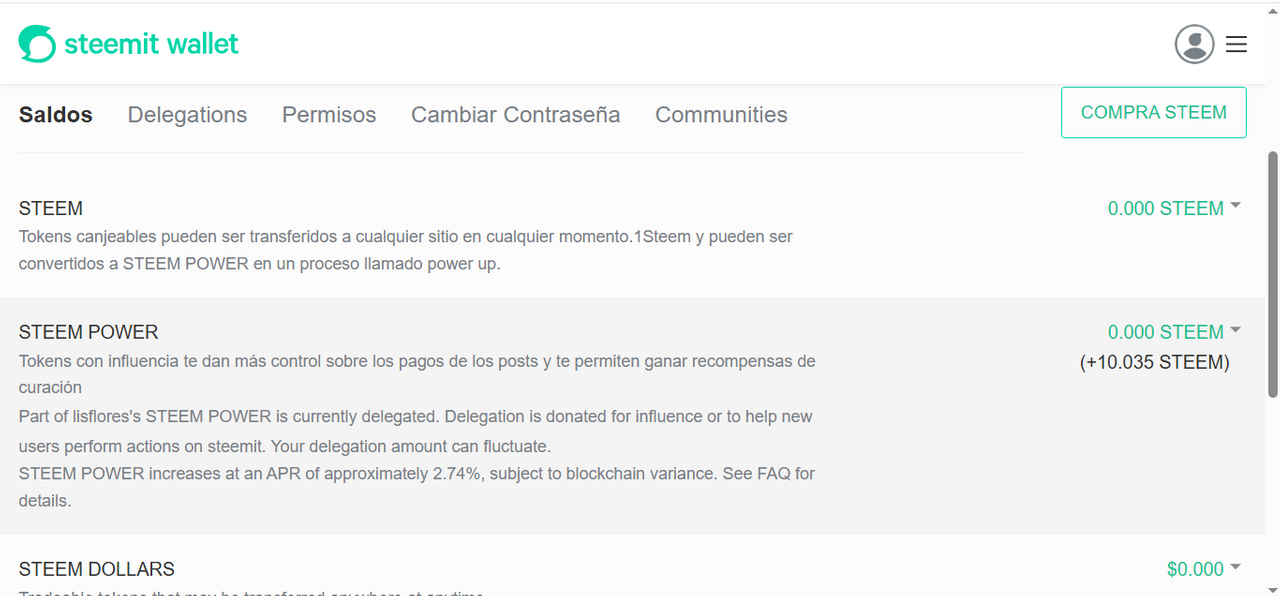The image size is (1280, 596).
Task: Go to the Permisos tab
Action: tap(329, 115)
